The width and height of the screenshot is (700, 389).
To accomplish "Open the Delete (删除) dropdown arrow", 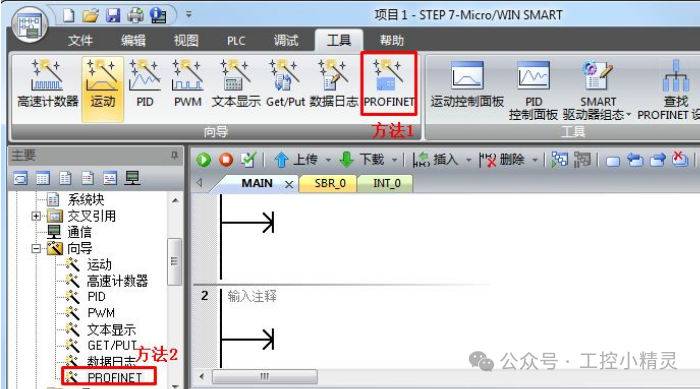I will (x=535, y=160).
